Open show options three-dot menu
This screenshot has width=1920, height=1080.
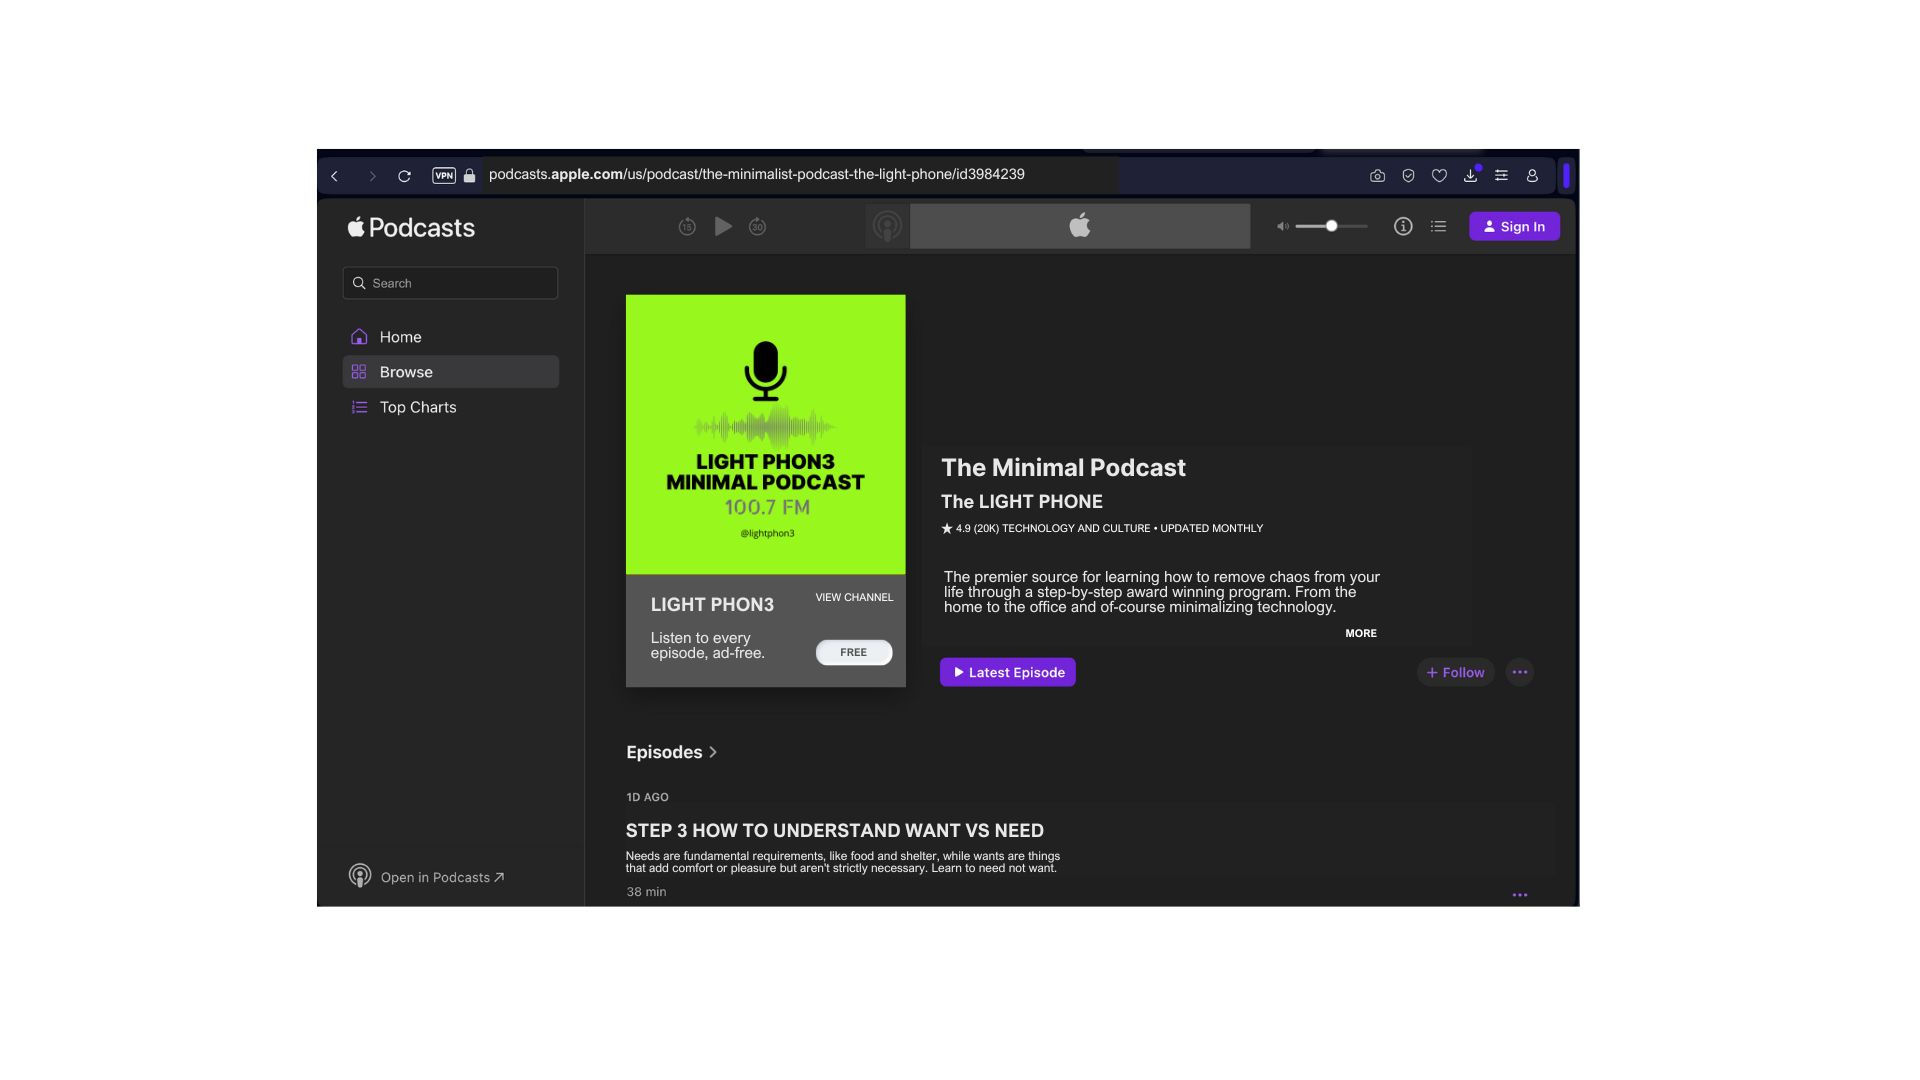click(1520, 672)
